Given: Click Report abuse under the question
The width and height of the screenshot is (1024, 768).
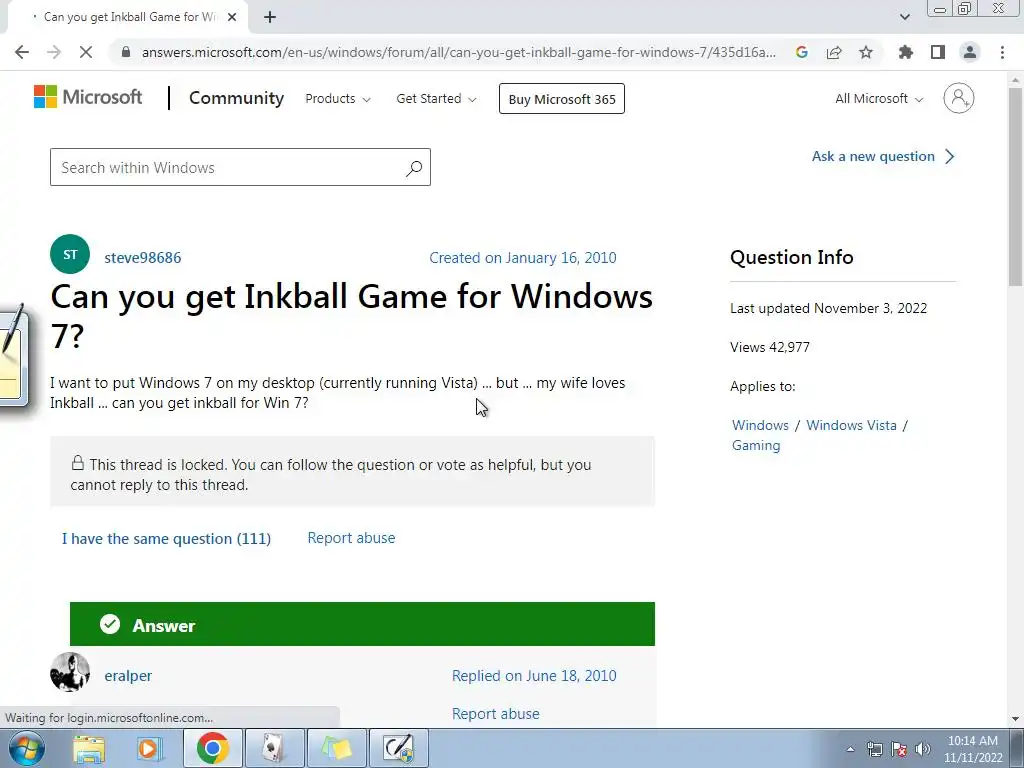Looking at the screenshot, I should (x=351, y=538).
